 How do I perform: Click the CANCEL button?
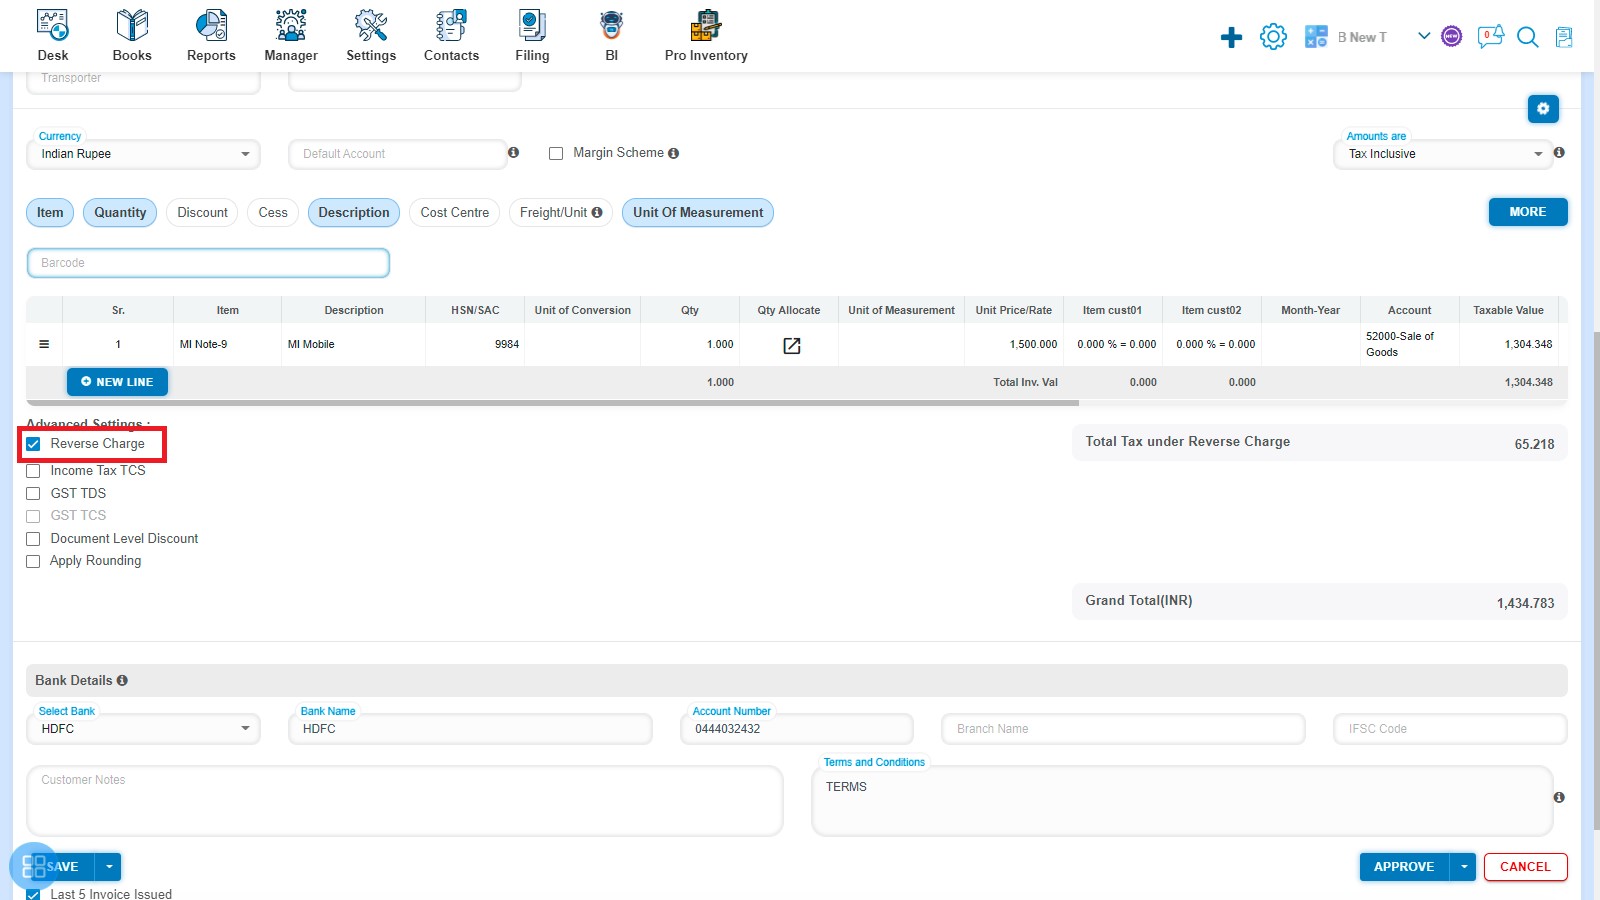tap(1525, 867)
